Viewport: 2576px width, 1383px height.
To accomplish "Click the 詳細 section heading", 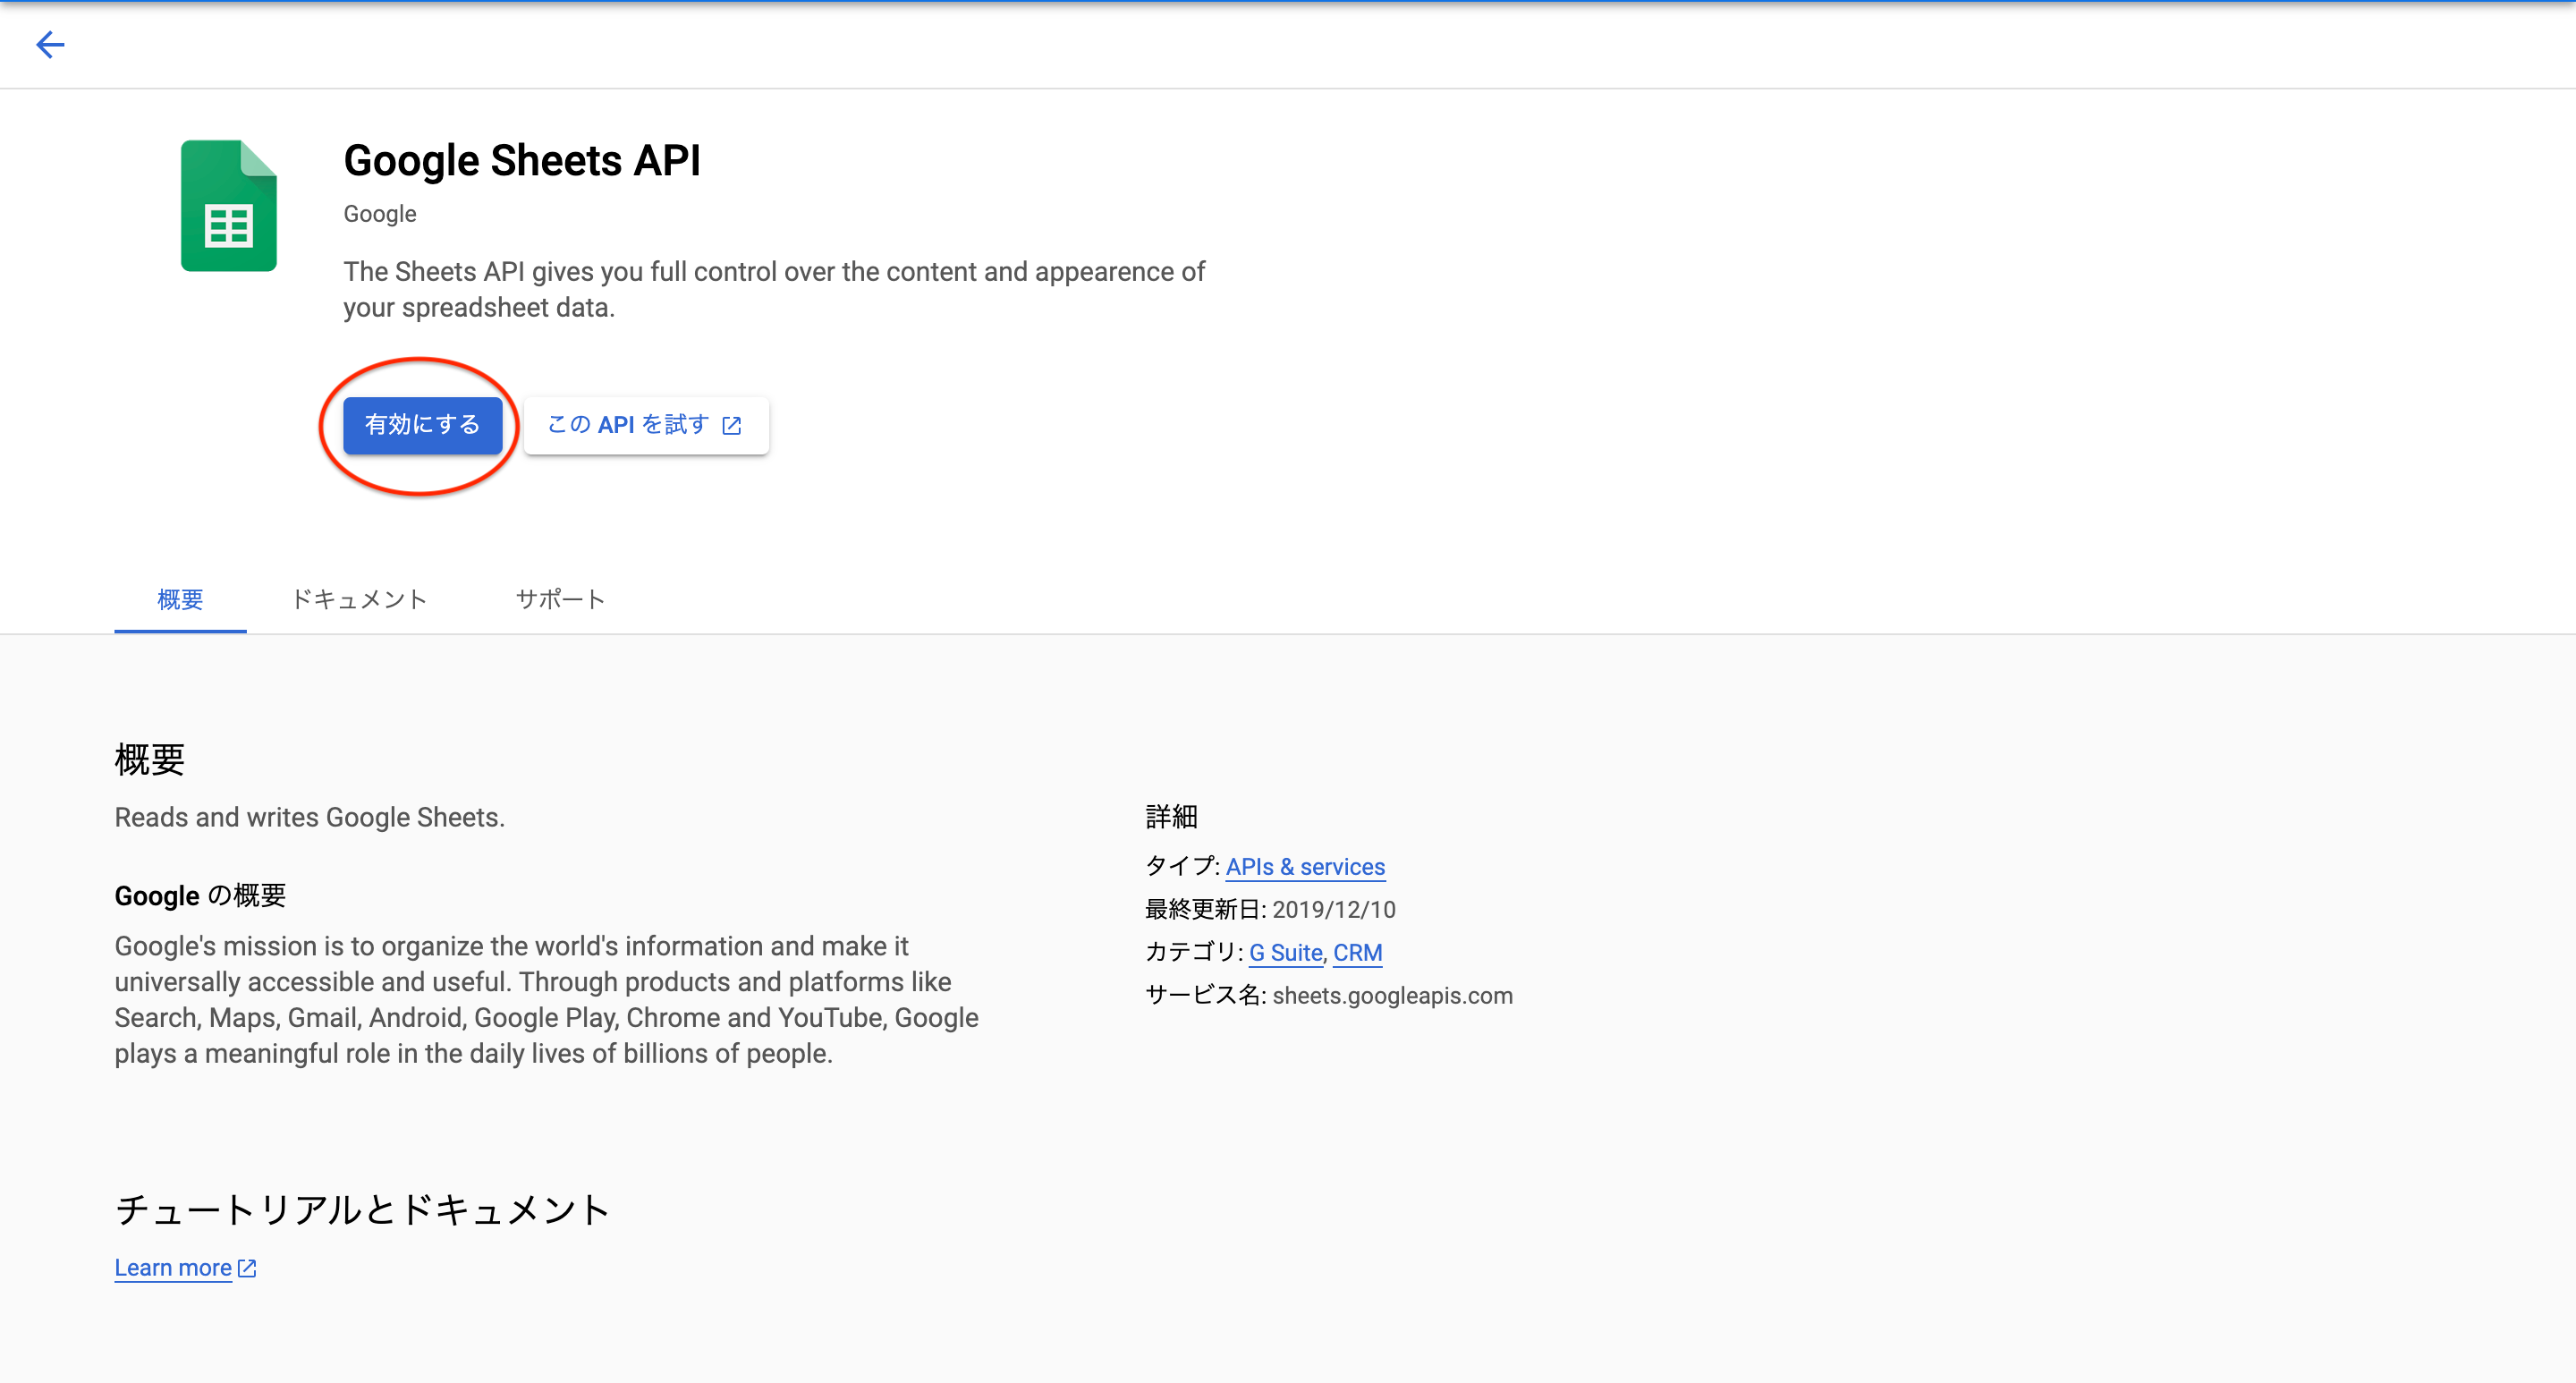I will [1170, 817].
